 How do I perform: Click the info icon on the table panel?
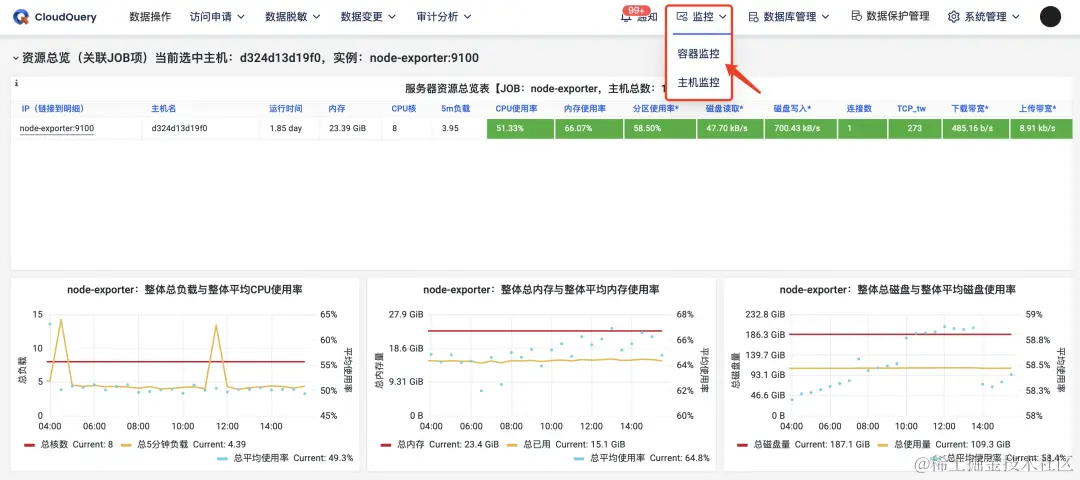(16, 83)
